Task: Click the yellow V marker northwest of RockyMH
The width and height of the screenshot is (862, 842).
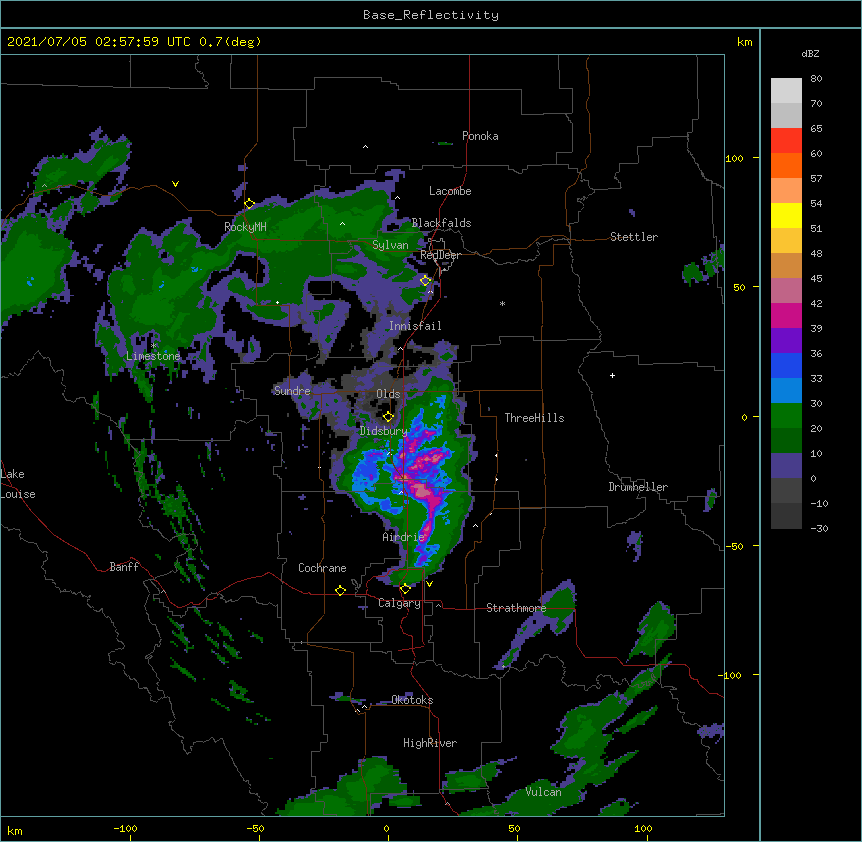Action: tap(175, 184)
